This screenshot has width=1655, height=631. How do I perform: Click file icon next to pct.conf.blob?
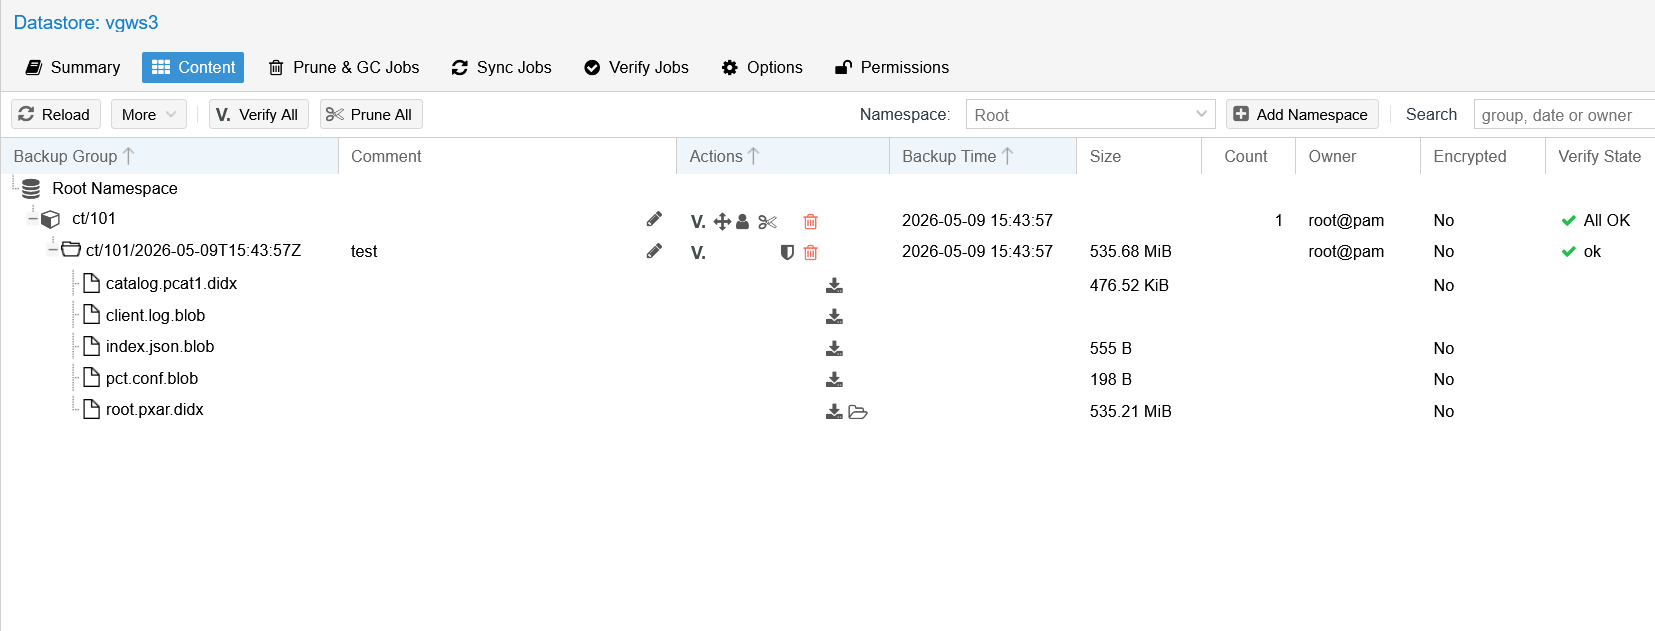pyautogui.click(x=91, y=378)
